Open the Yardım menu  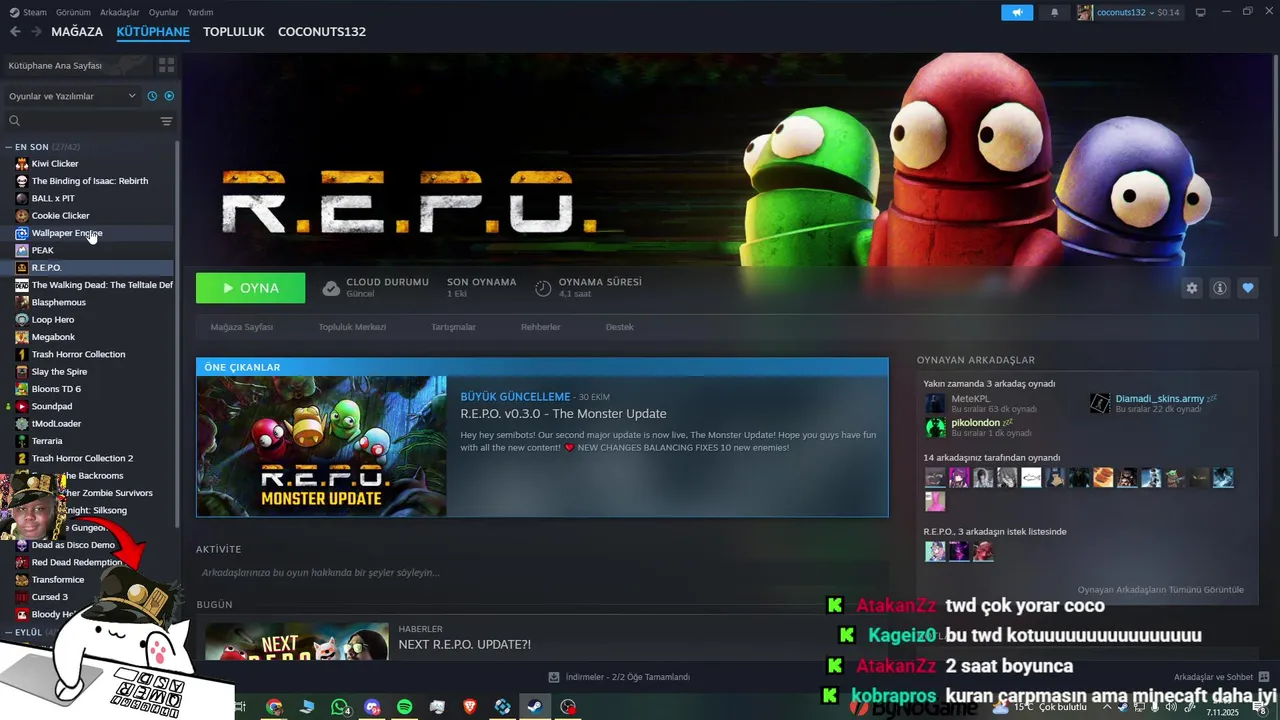201,12
